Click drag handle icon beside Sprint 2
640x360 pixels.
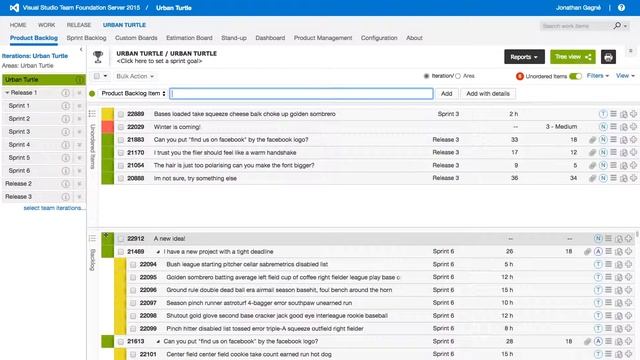coord(79,119)
